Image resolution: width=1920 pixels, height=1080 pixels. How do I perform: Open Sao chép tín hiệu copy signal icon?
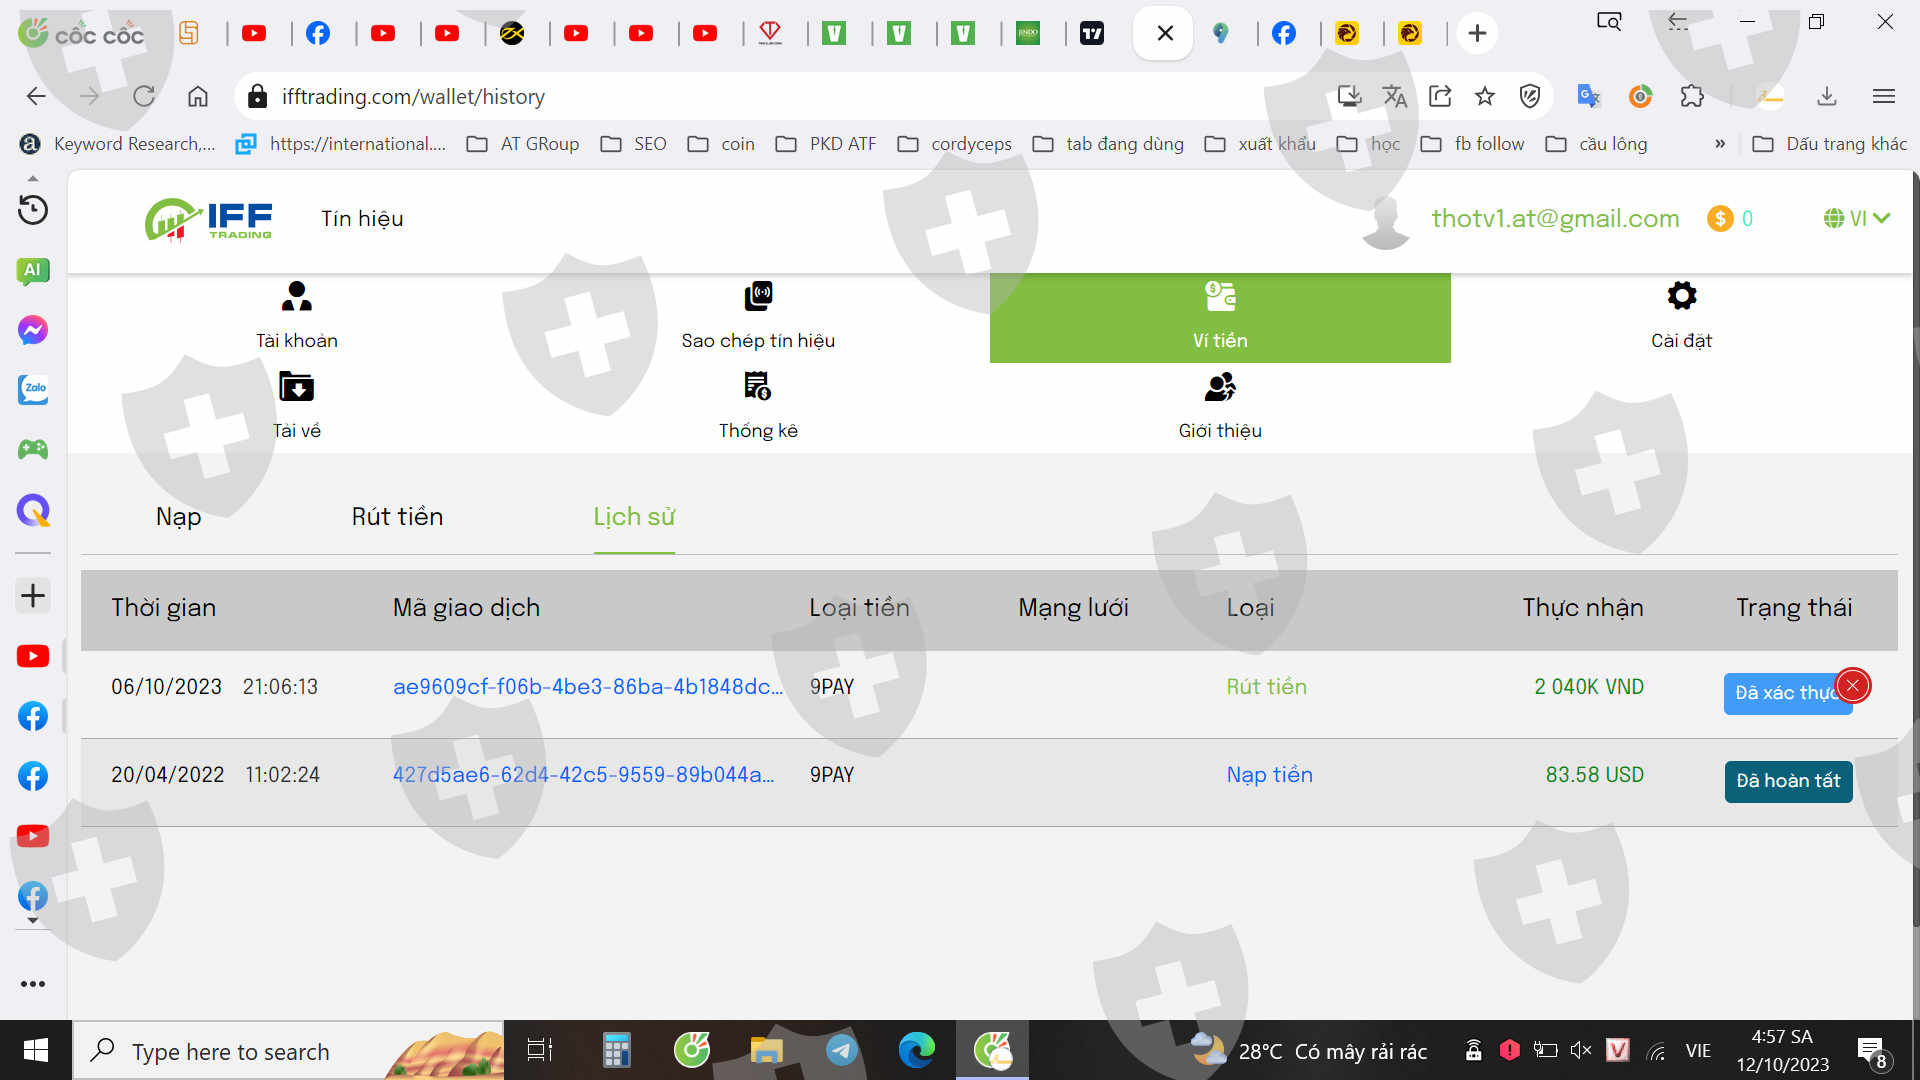pyautogui.click(x=758, y=297)
